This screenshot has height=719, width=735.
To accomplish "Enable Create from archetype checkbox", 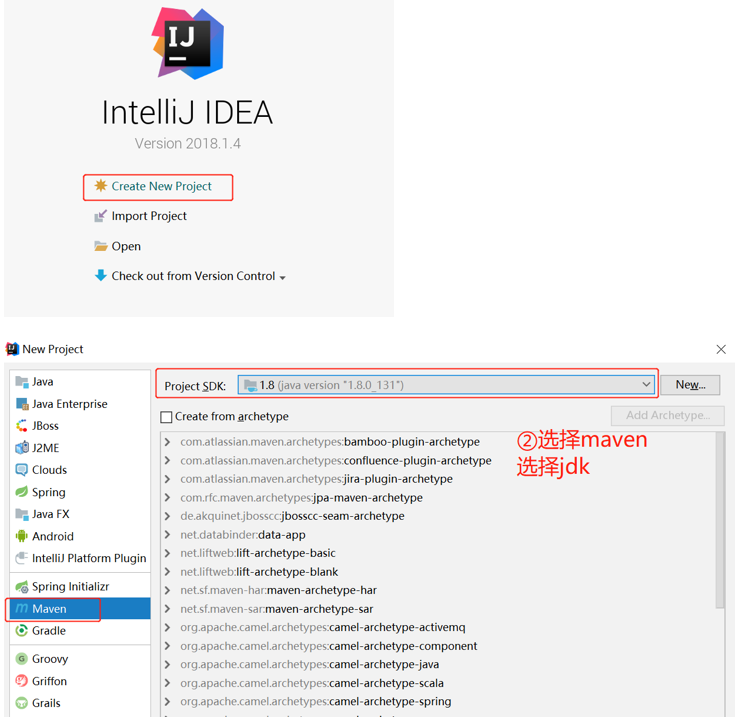I will (166, 417).
